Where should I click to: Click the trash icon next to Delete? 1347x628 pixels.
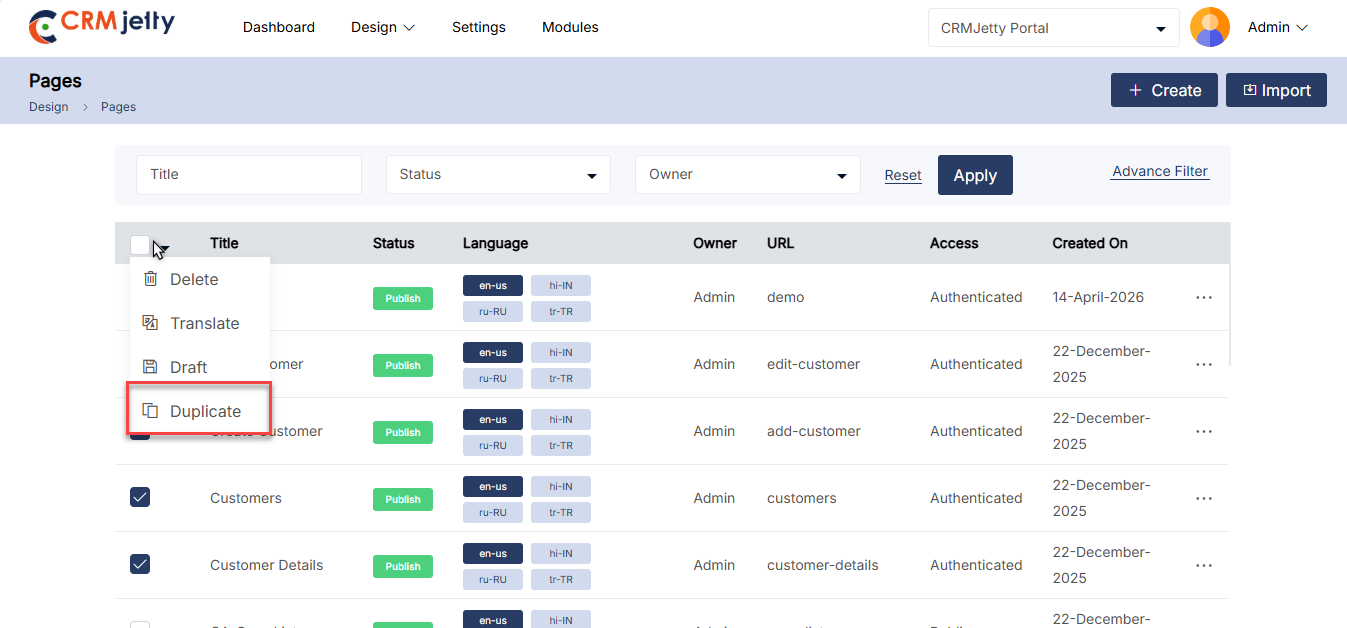151,279
